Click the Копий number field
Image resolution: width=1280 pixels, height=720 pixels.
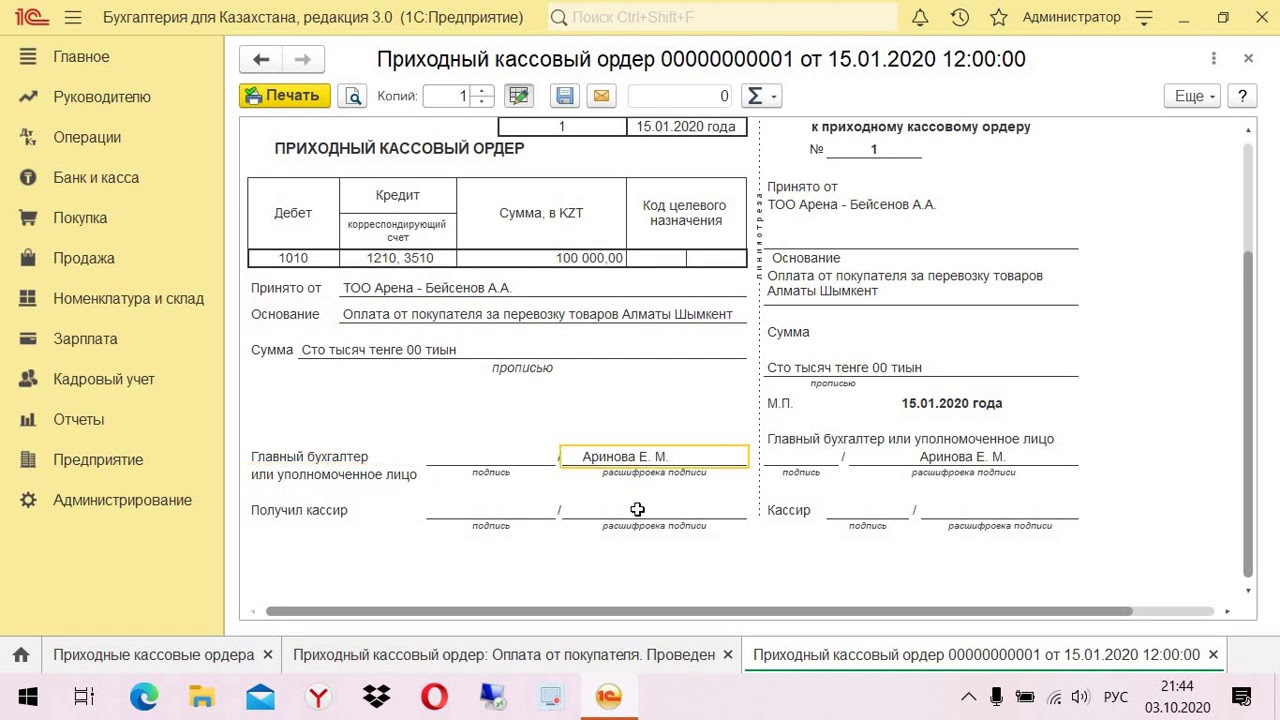pyautogui.click(x=447, y=96)
